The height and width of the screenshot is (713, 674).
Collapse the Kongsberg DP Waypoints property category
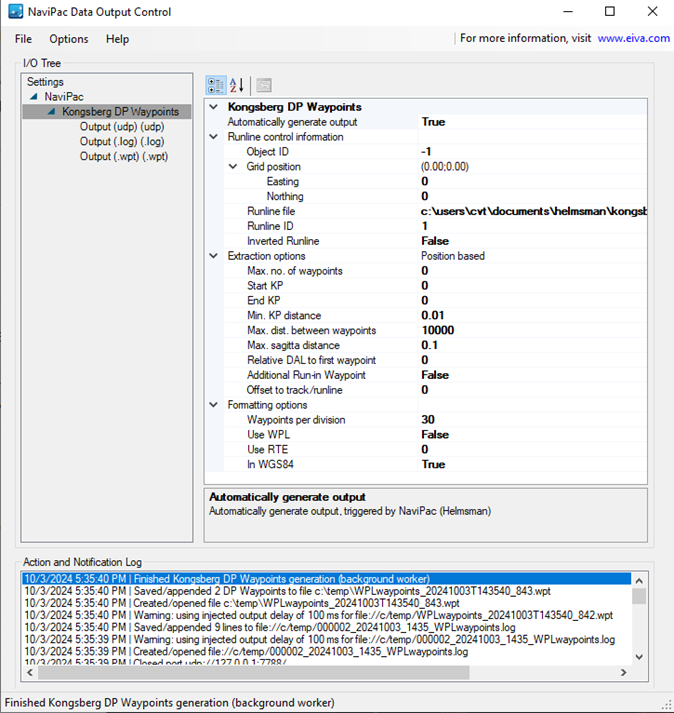[213, 107]
